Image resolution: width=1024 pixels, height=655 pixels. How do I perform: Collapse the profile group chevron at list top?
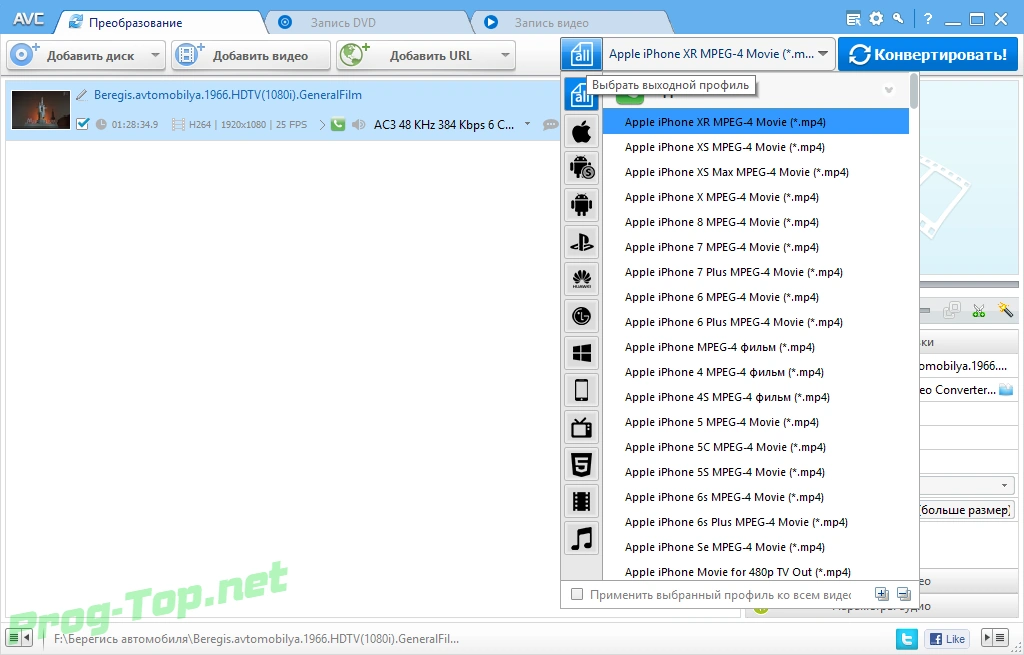tap(888, 90)
